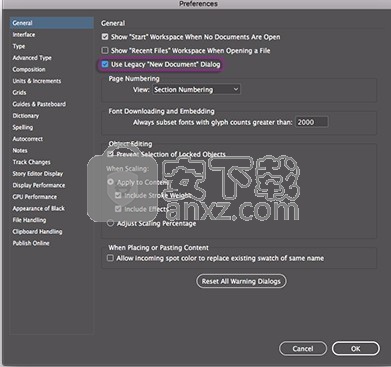Open Track Changes preferences
Screen dimensions: 391x367
[x=31, y=162]
